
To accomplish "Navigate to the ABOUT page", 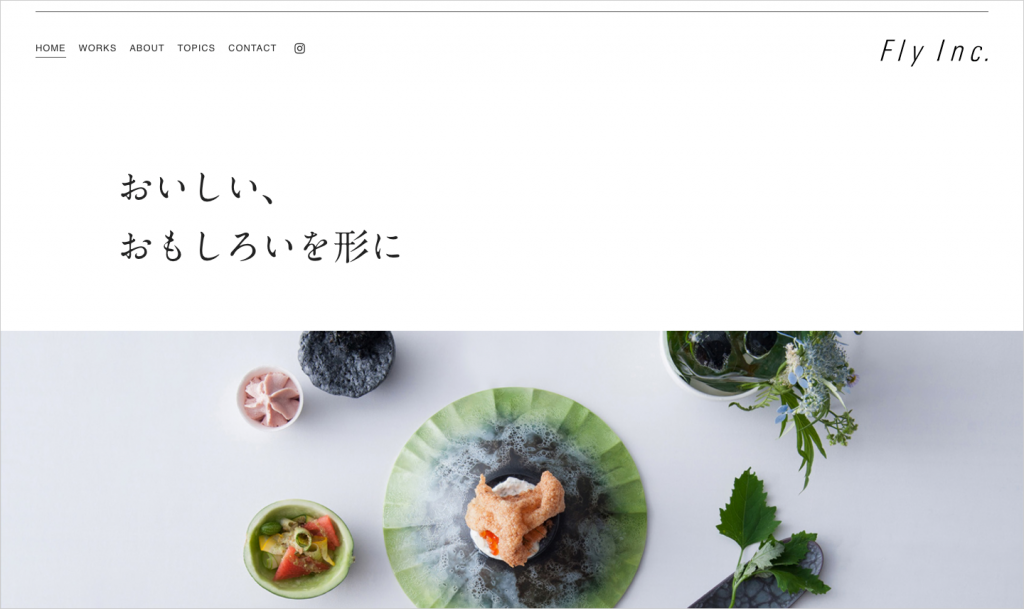I will point(147,48).
